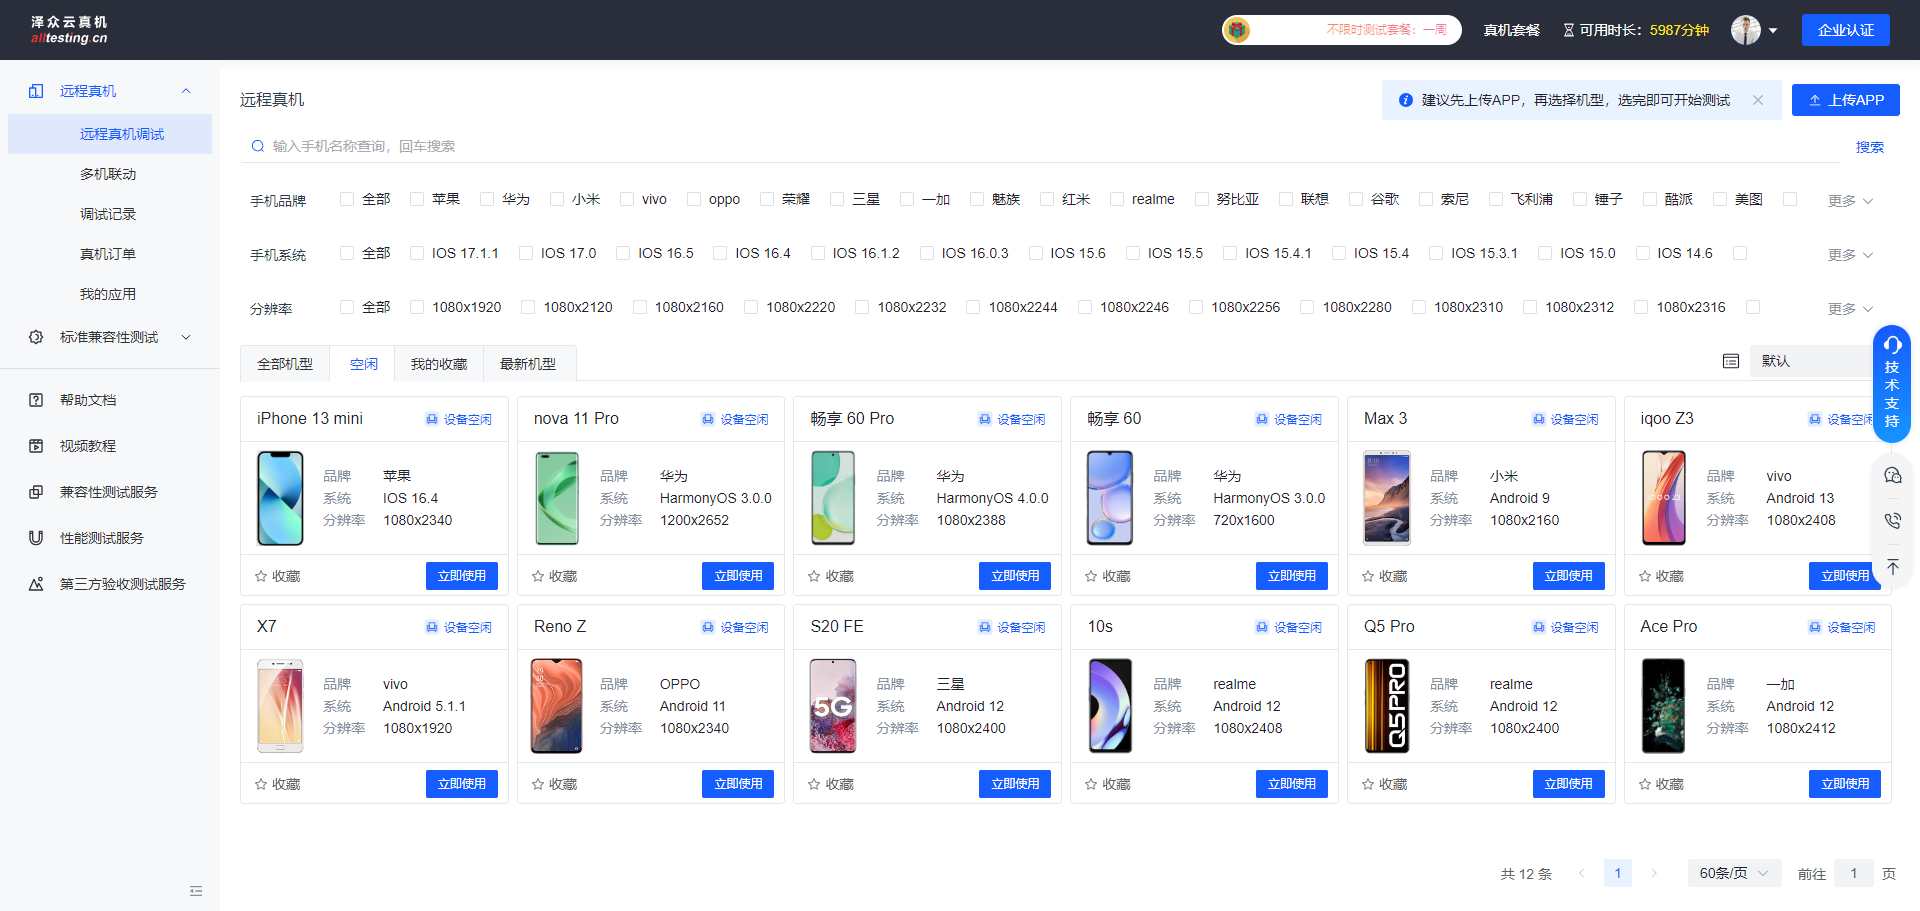Check the vivo brand checkbox
1920x911 pixels.
point(627,199)
